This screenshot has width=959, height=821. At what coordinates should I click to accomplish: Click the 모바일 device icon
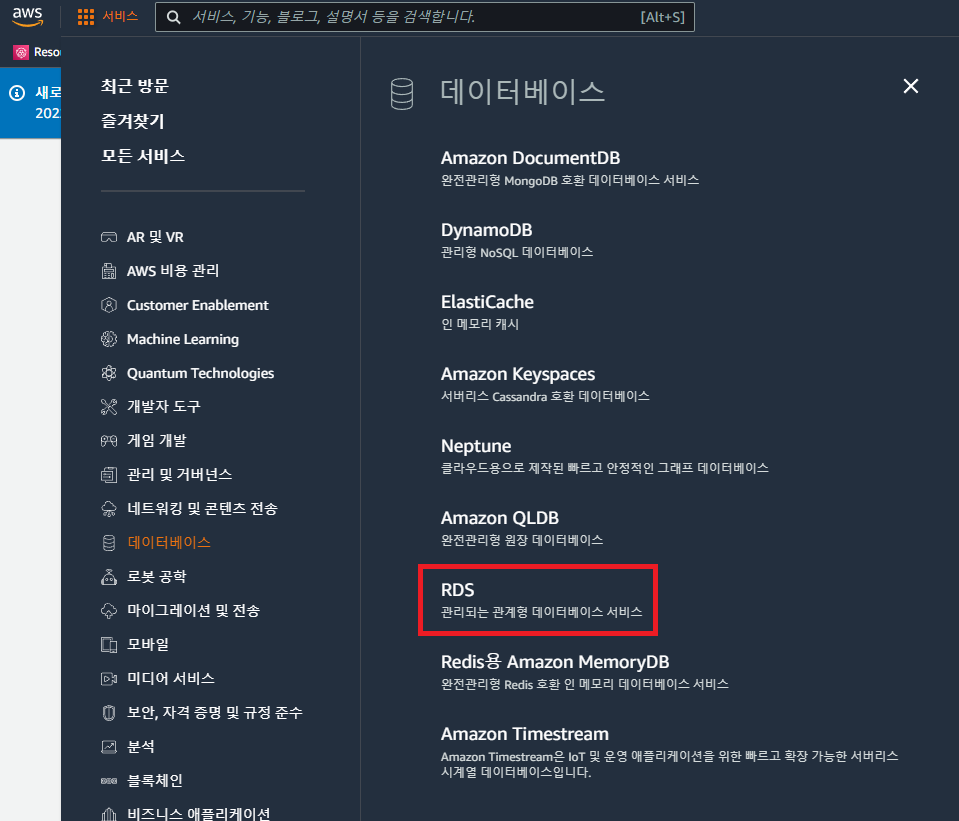[x=109, y=645]
